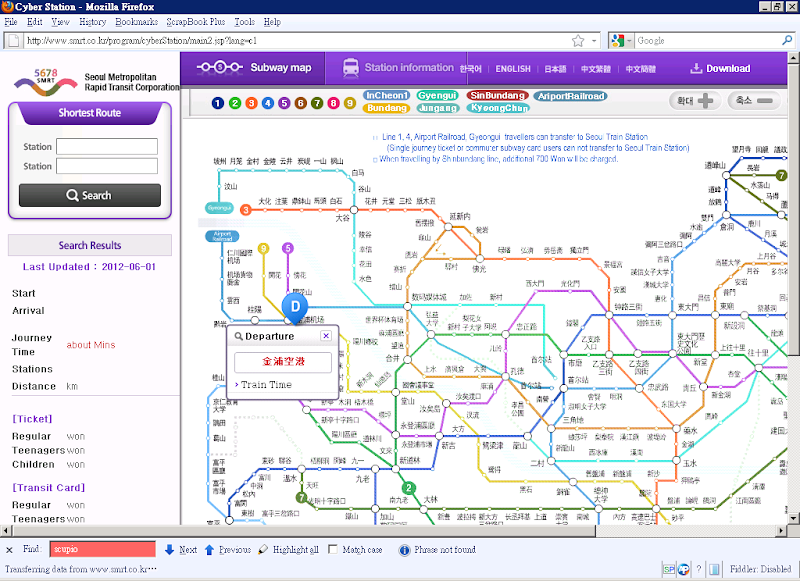Open the History menu
This screenshot has width=800, height=581.
pyautogui.click(x=93, y=22)
